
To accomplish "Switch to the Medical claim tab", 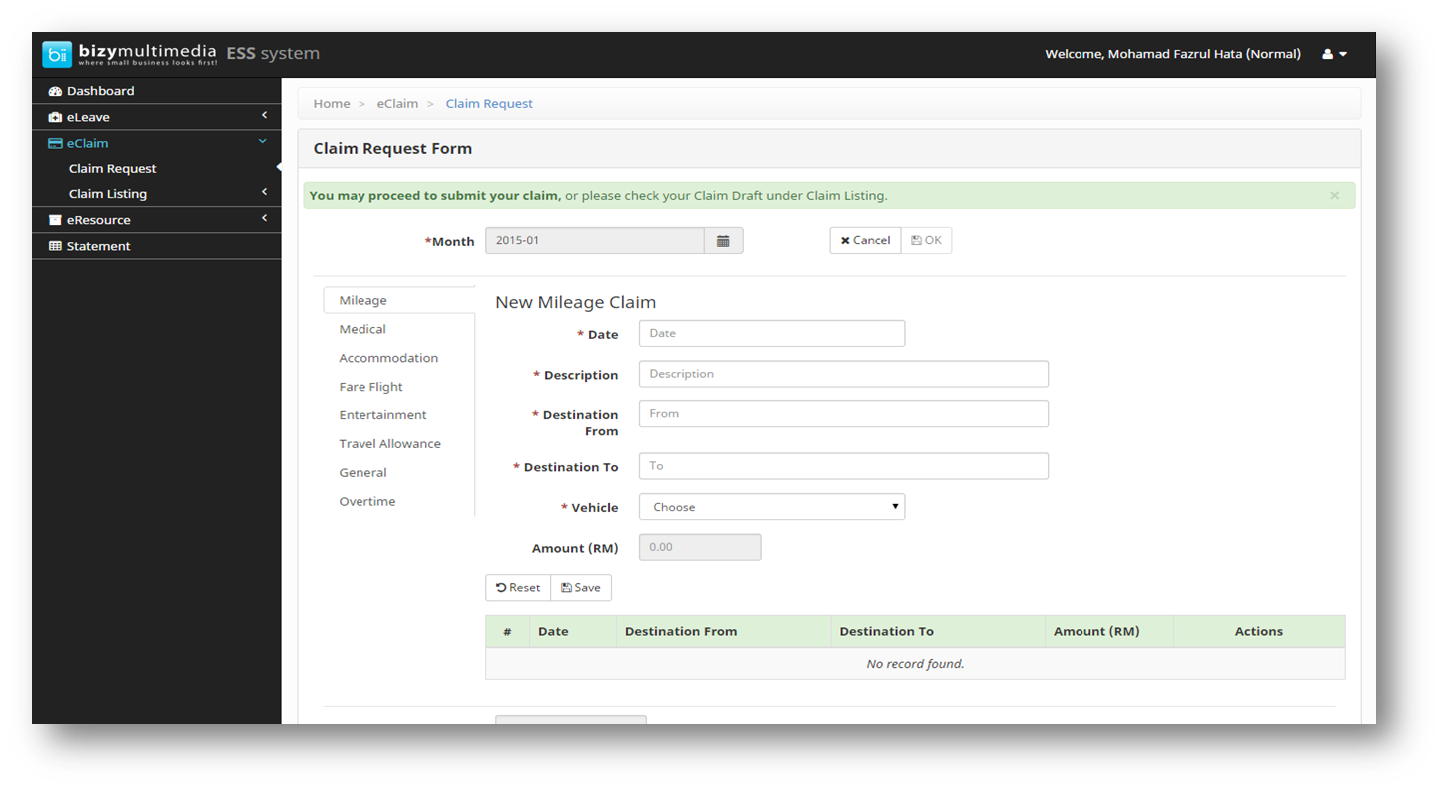I will (362, 329).
